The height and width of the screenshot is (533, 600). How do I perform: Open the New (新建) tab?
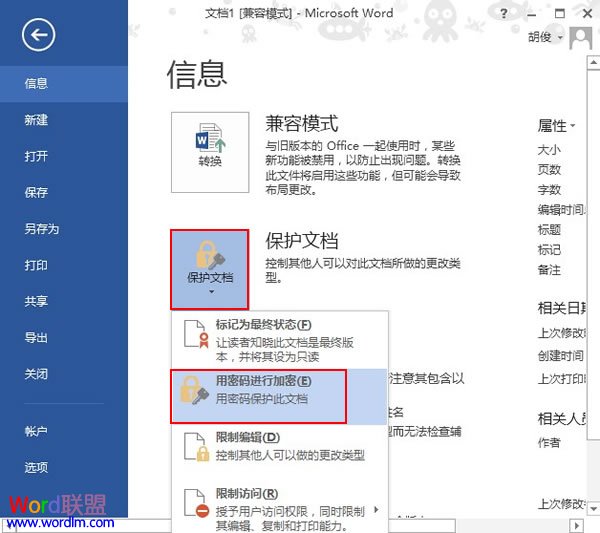pyautogui.click(x=64, y=120)
